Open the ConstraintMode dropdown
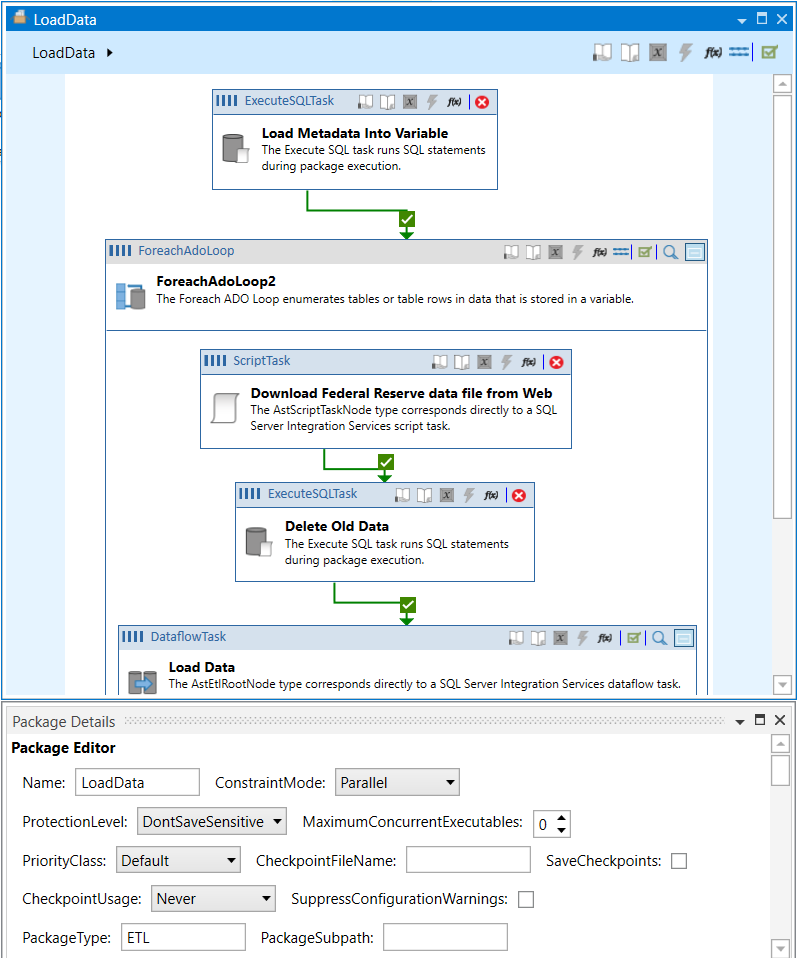This screenshot has width=797, height=958. (396, 782)
